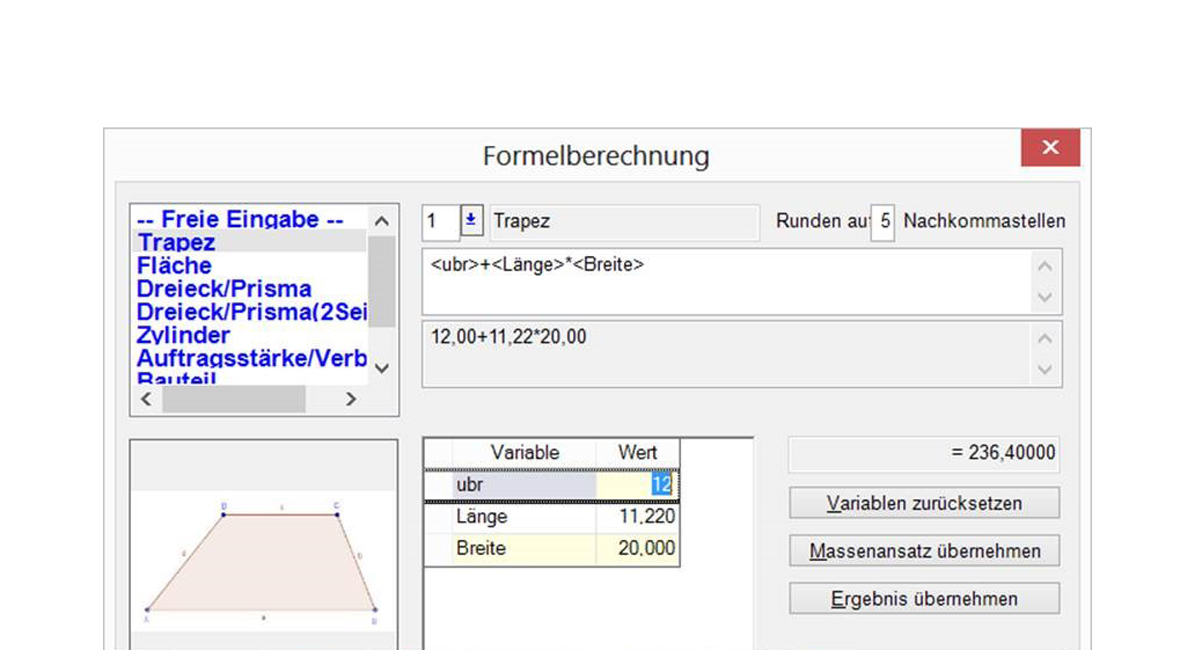Select 'Auftragsstärke/Verb' list item

252,358
